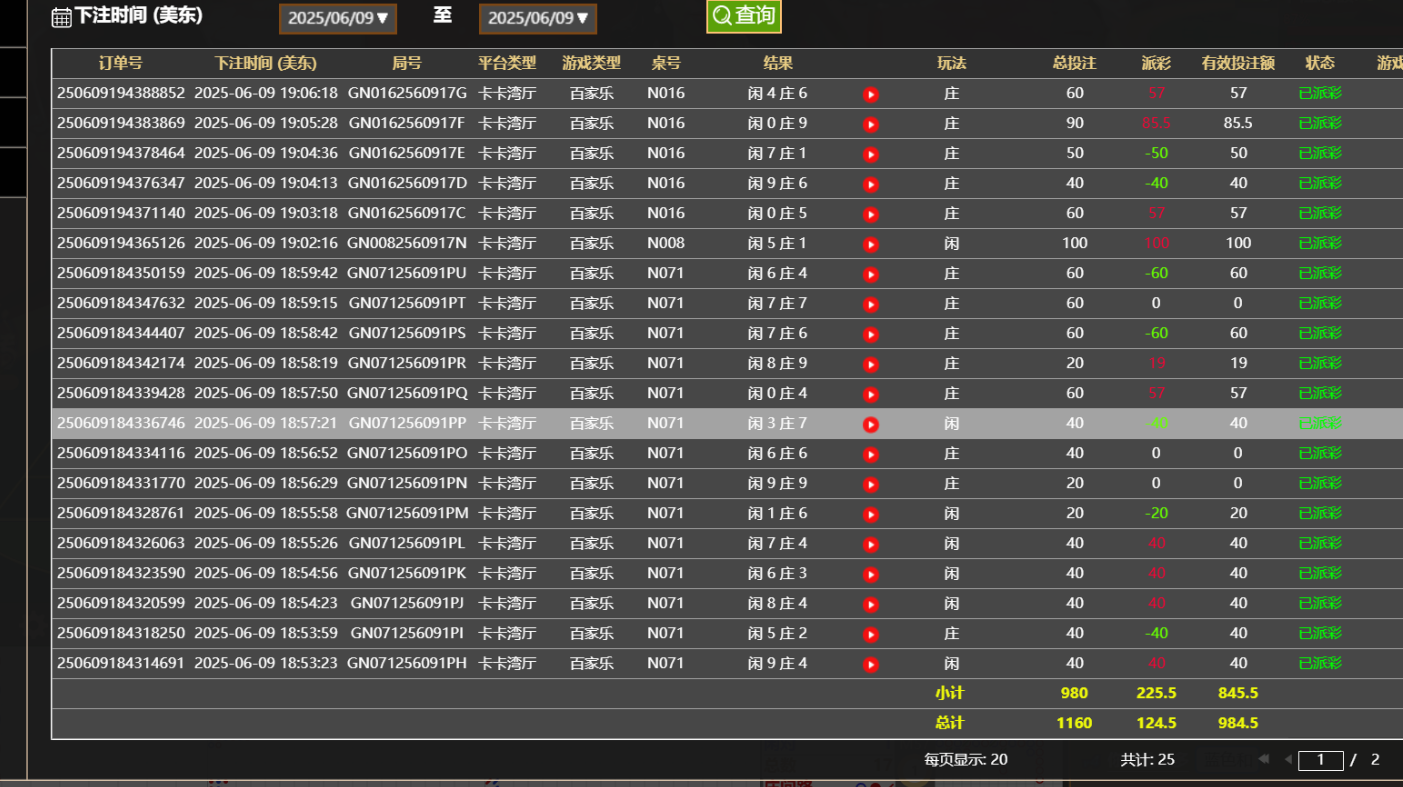Click 已派彩 status on the N008 row

tap(1318, 243)
